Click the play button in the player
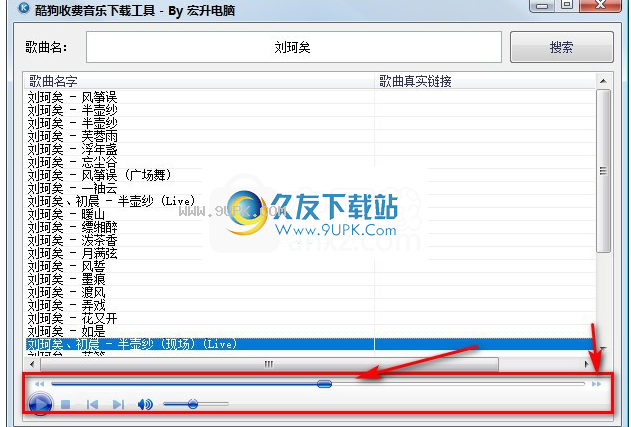 (x=40, y=403)
